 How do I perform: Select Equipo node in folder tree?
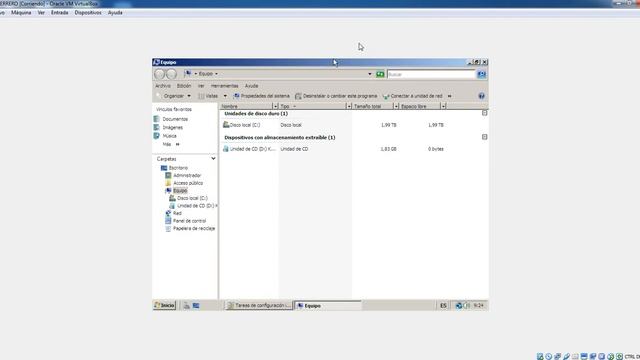click(180, 191)
